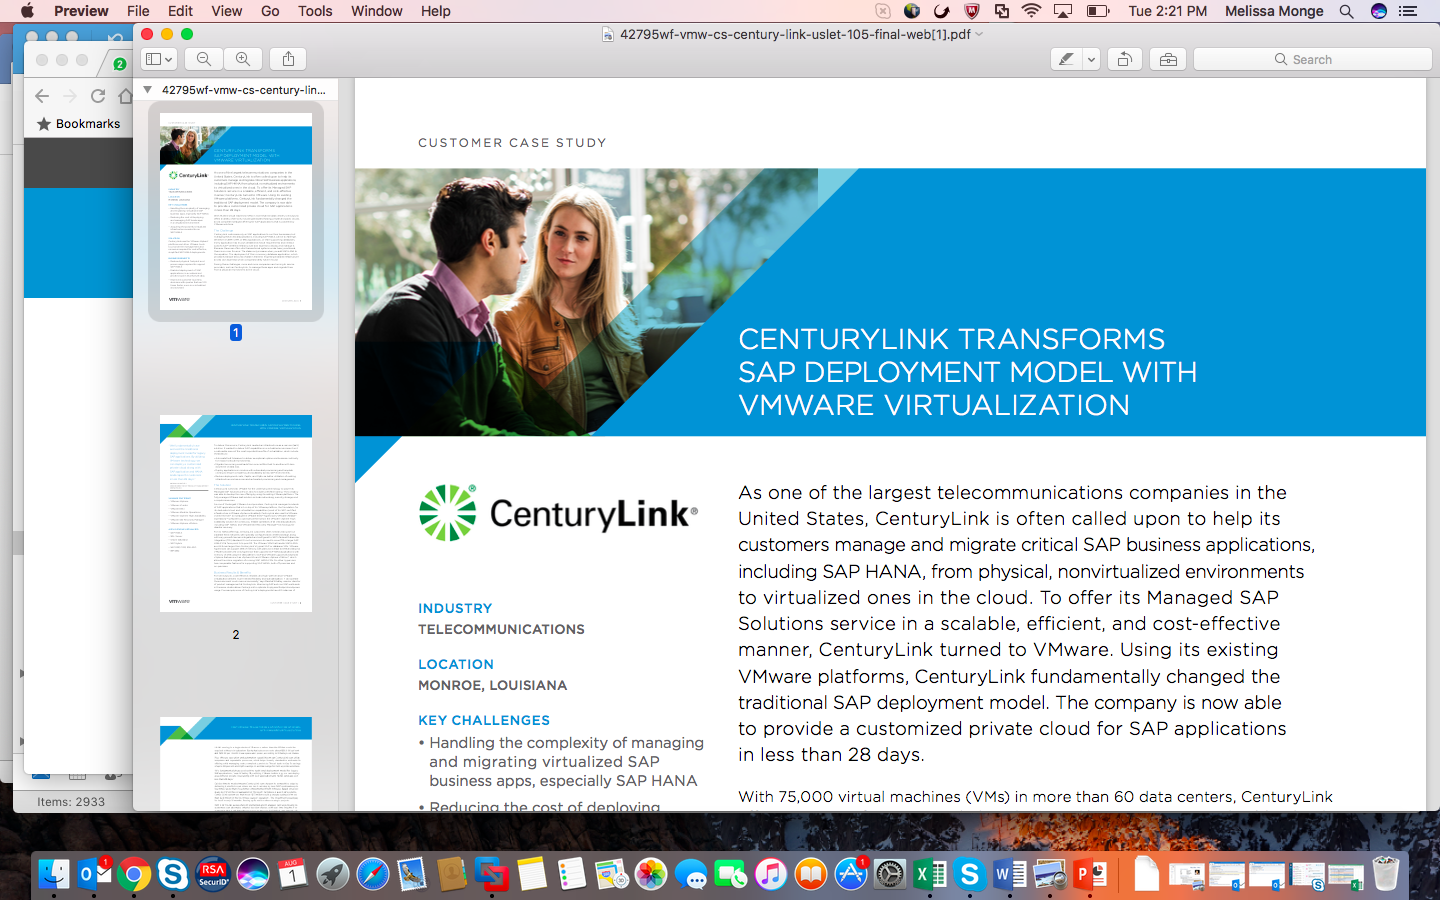1440x900 pixels.
Task: Select the page 3 thumbnail
Action: (x=236, y=763)
